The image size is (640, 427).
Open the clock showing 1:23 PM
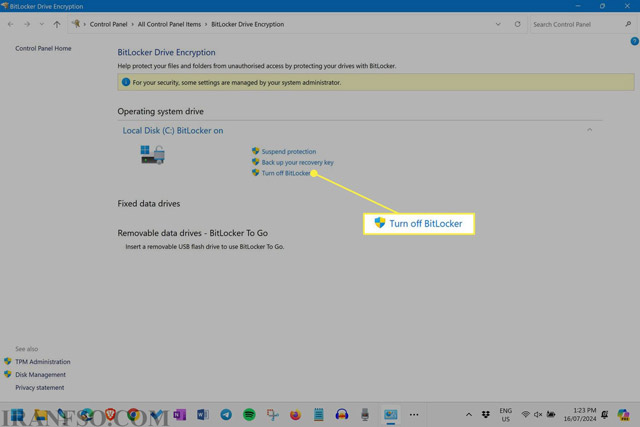[580, 415]
